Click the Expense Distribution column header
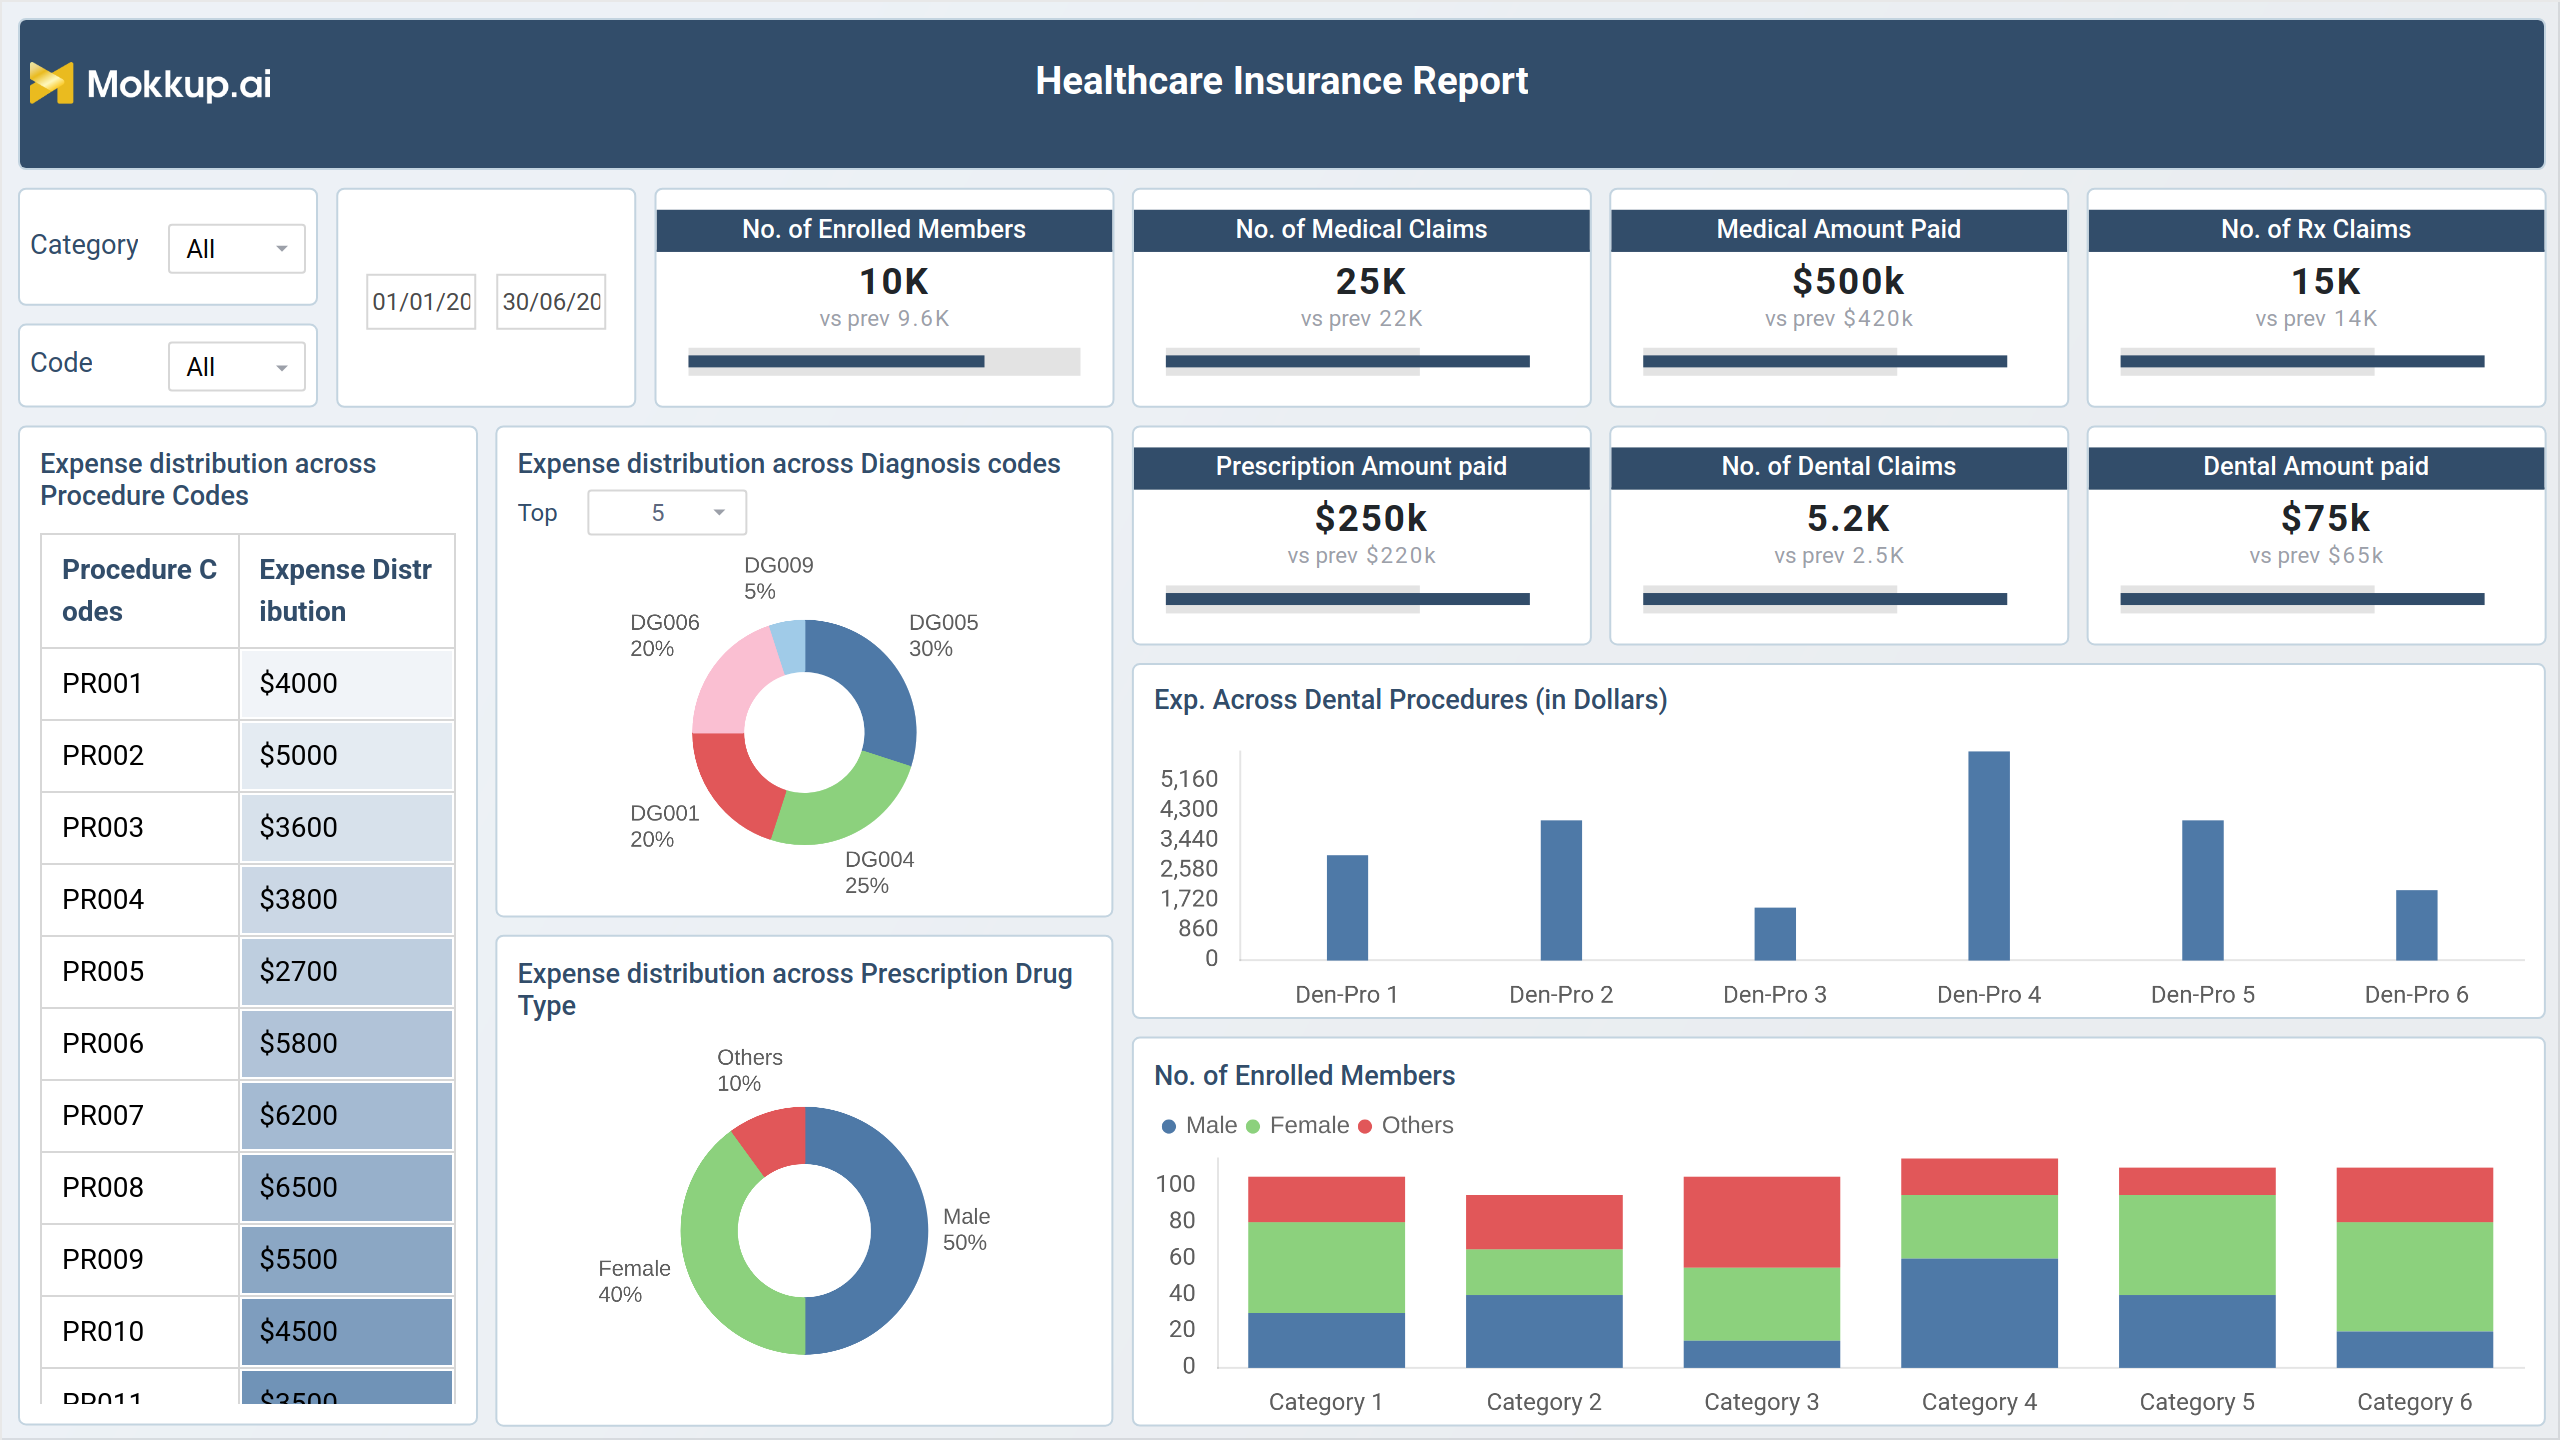The height and width of the screenshot is (1440, 2560). coord(346,590)
